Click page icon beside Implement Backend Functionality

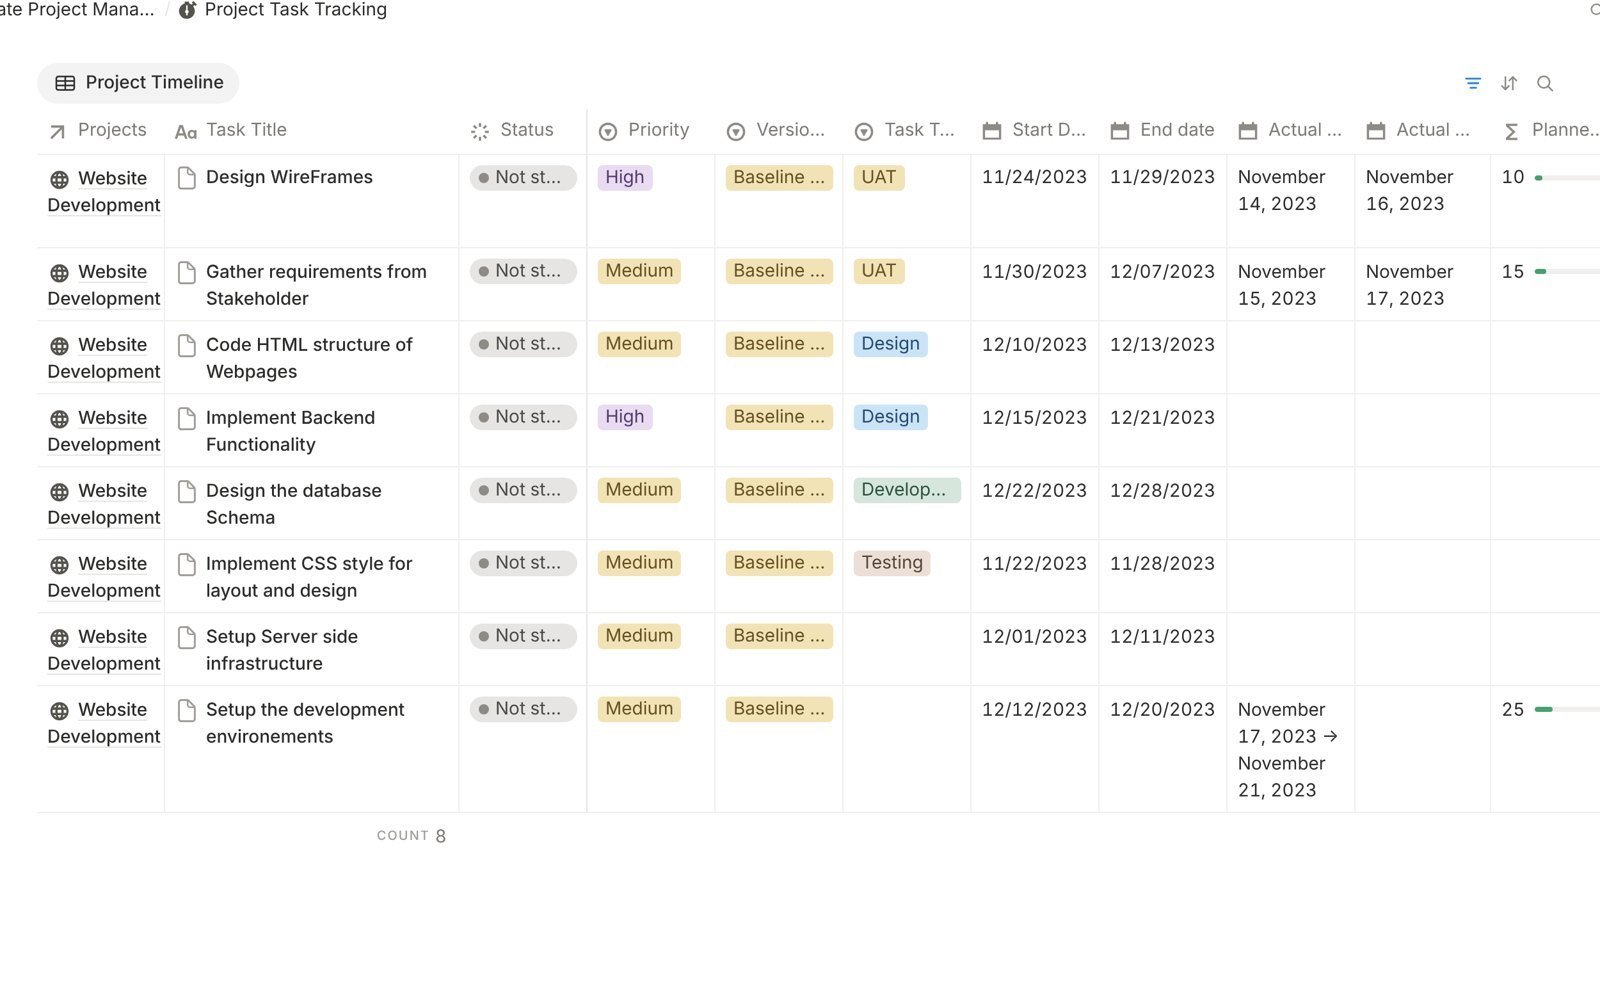tap(186, 418)
